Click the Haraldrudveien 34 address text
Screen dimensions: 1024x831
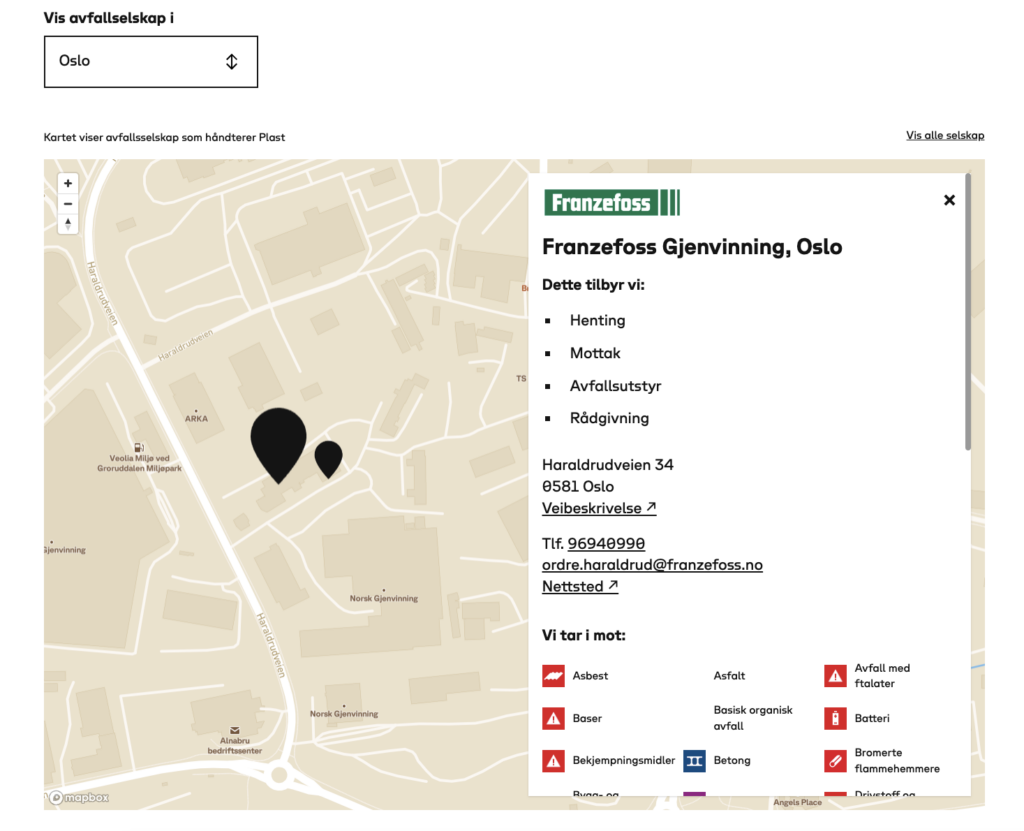coord(607,464)
